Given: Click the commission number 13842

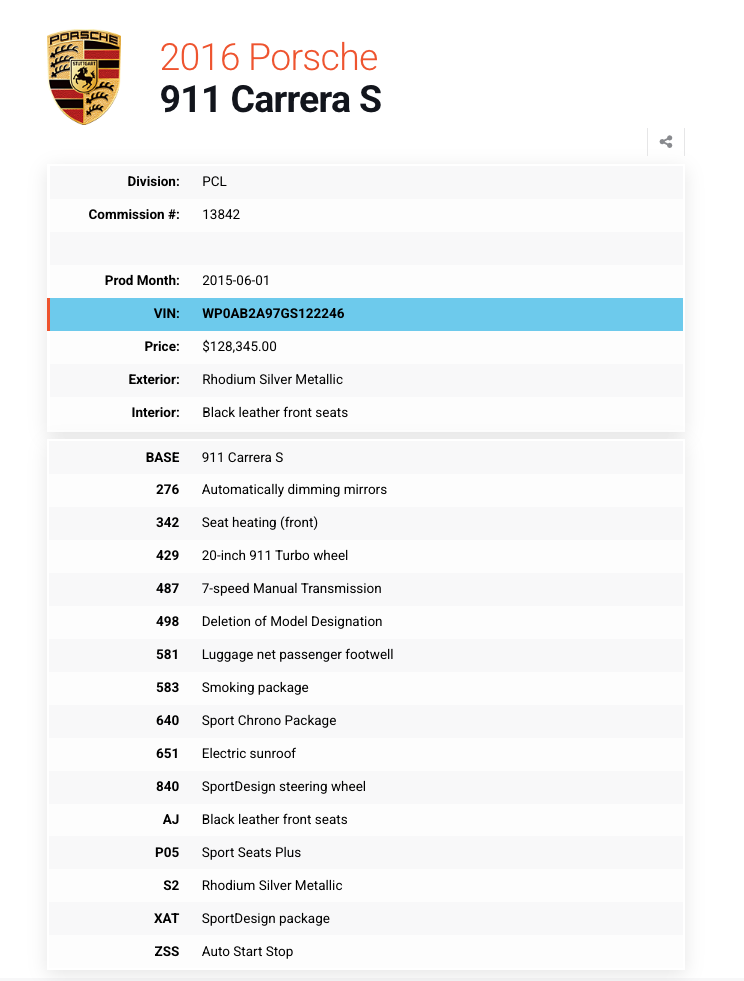Looking at the screenshot, I should click(x=221, y=214).
